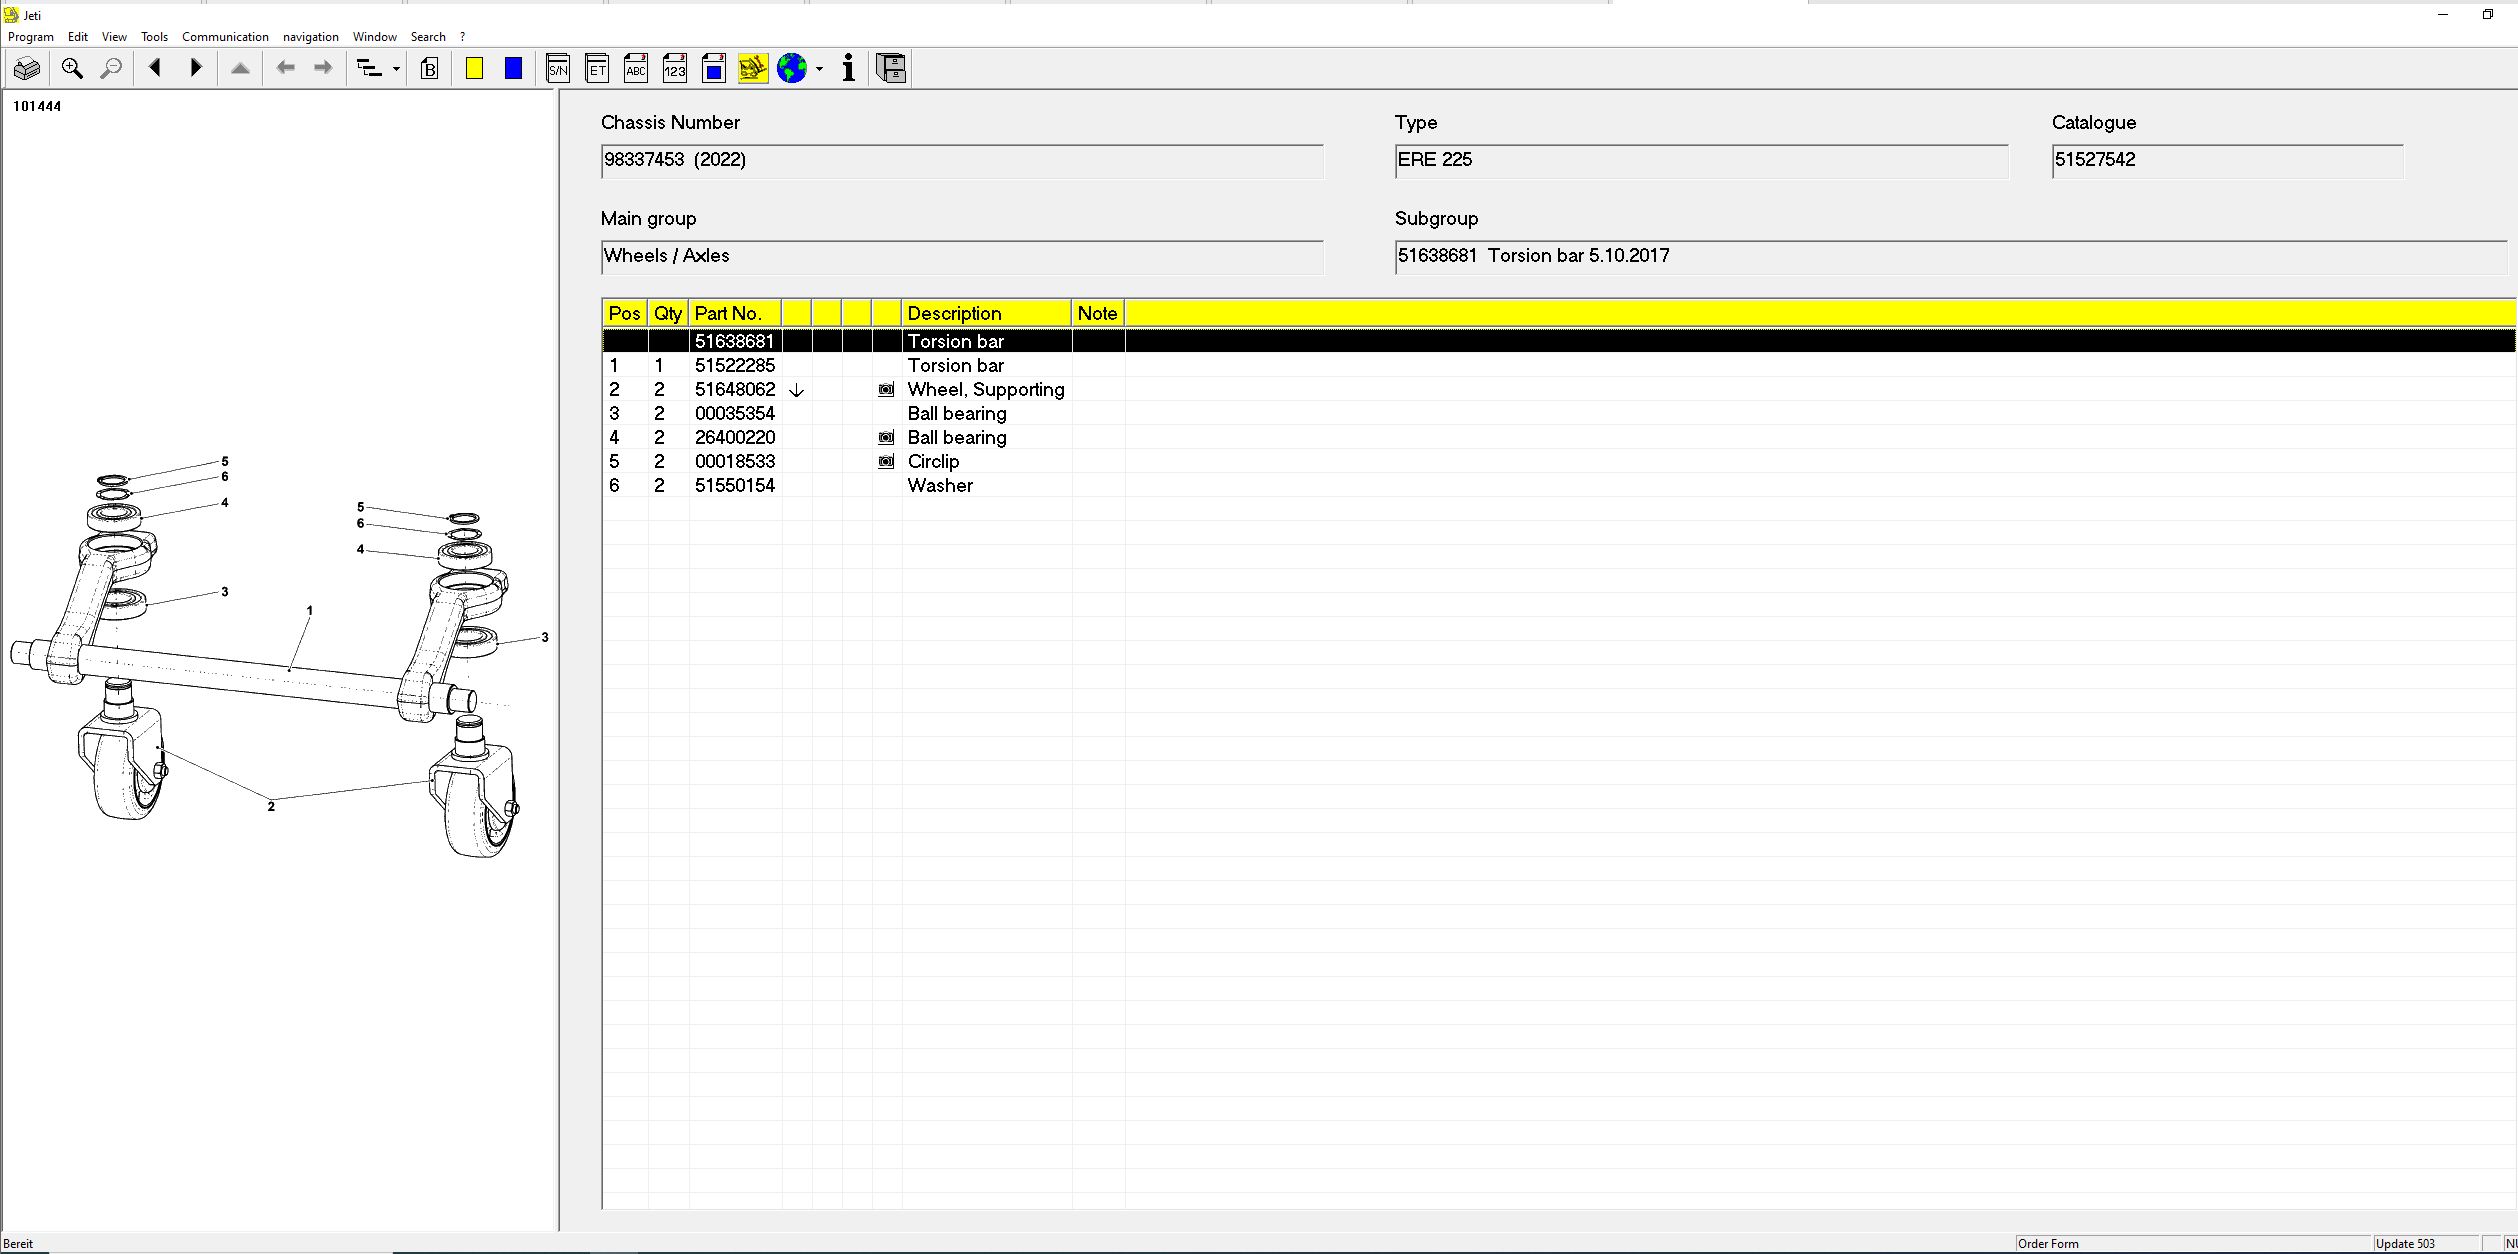Click the document B icon
2518x1254 pixels.
[x=430, y=68]
